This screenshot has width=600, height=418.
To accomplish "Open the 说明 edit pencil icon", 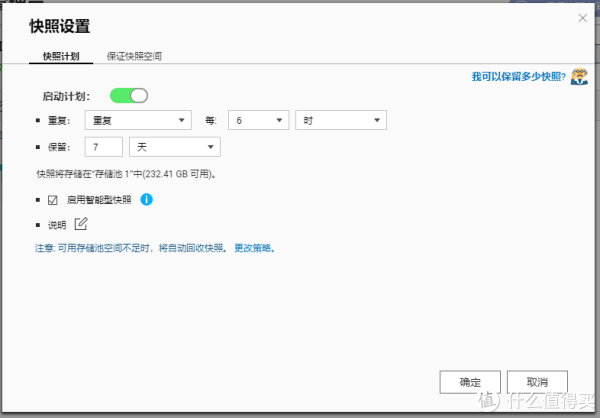I will tap(81, 223).
